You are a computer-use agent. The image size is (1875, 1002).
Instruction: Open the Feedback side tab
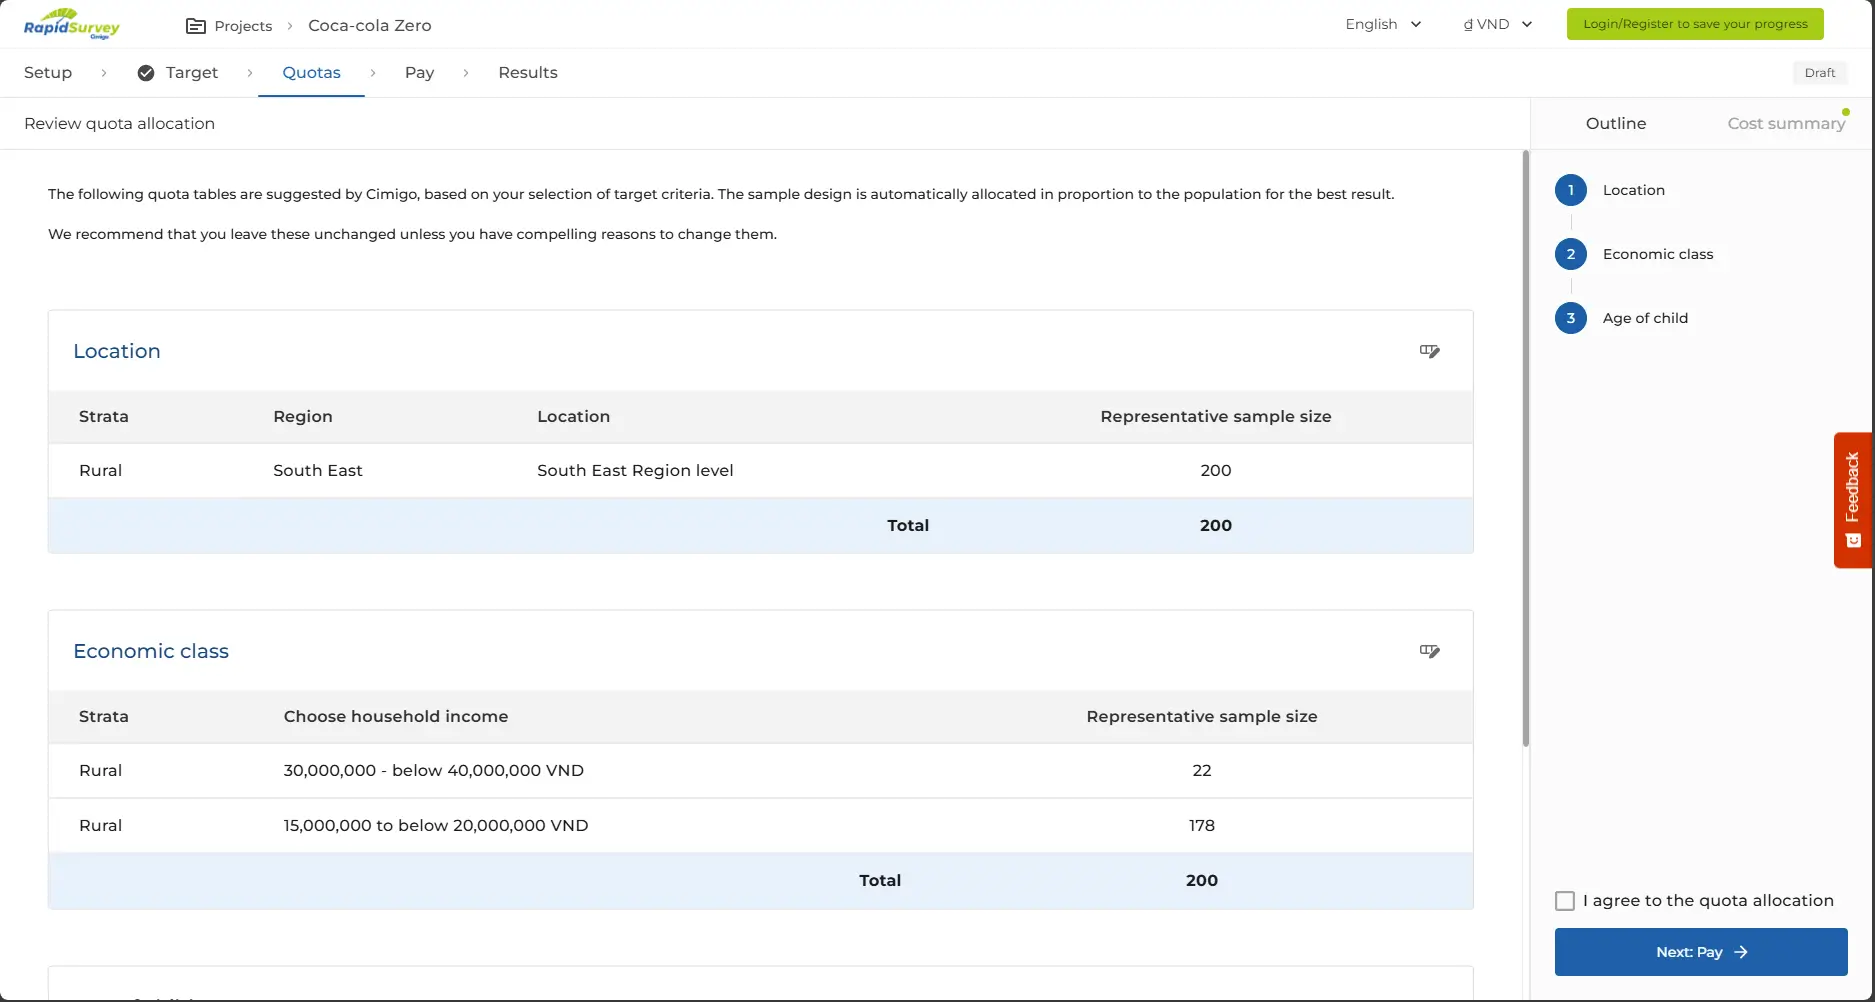coord(1852,499)
